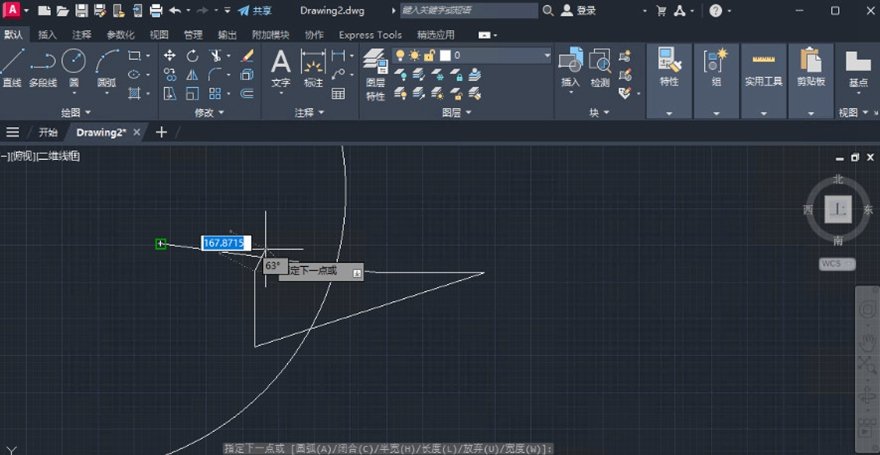Select the Hatch tool
This screenshot has width=880, height=455.
coord(134,93)
